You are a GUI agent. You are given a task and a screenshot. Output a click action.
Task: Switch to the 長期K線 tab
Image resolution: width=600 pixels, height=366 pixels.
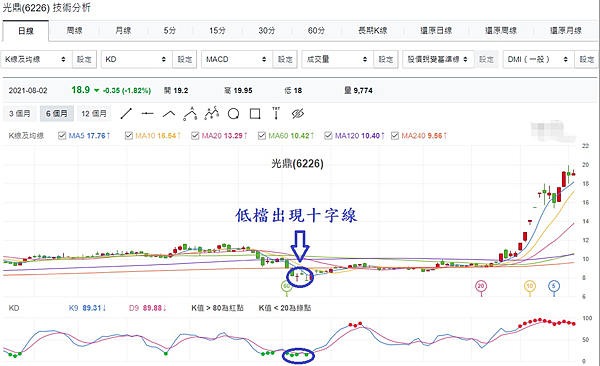tap(372, 31)
